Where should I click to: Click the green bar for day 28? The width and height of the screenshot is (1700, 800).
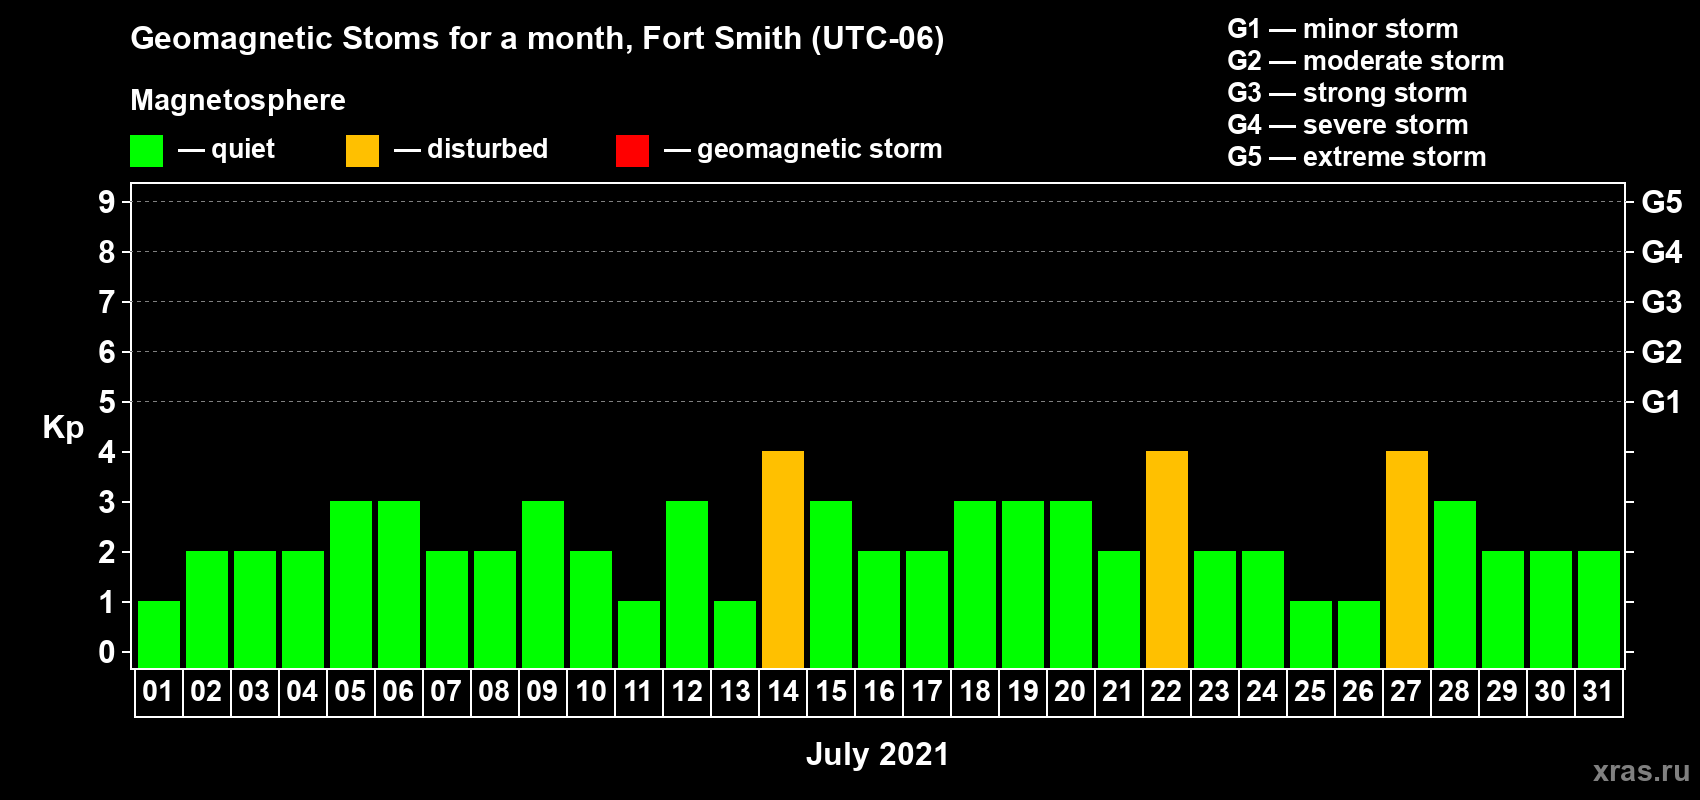[x=1455, y=585]
